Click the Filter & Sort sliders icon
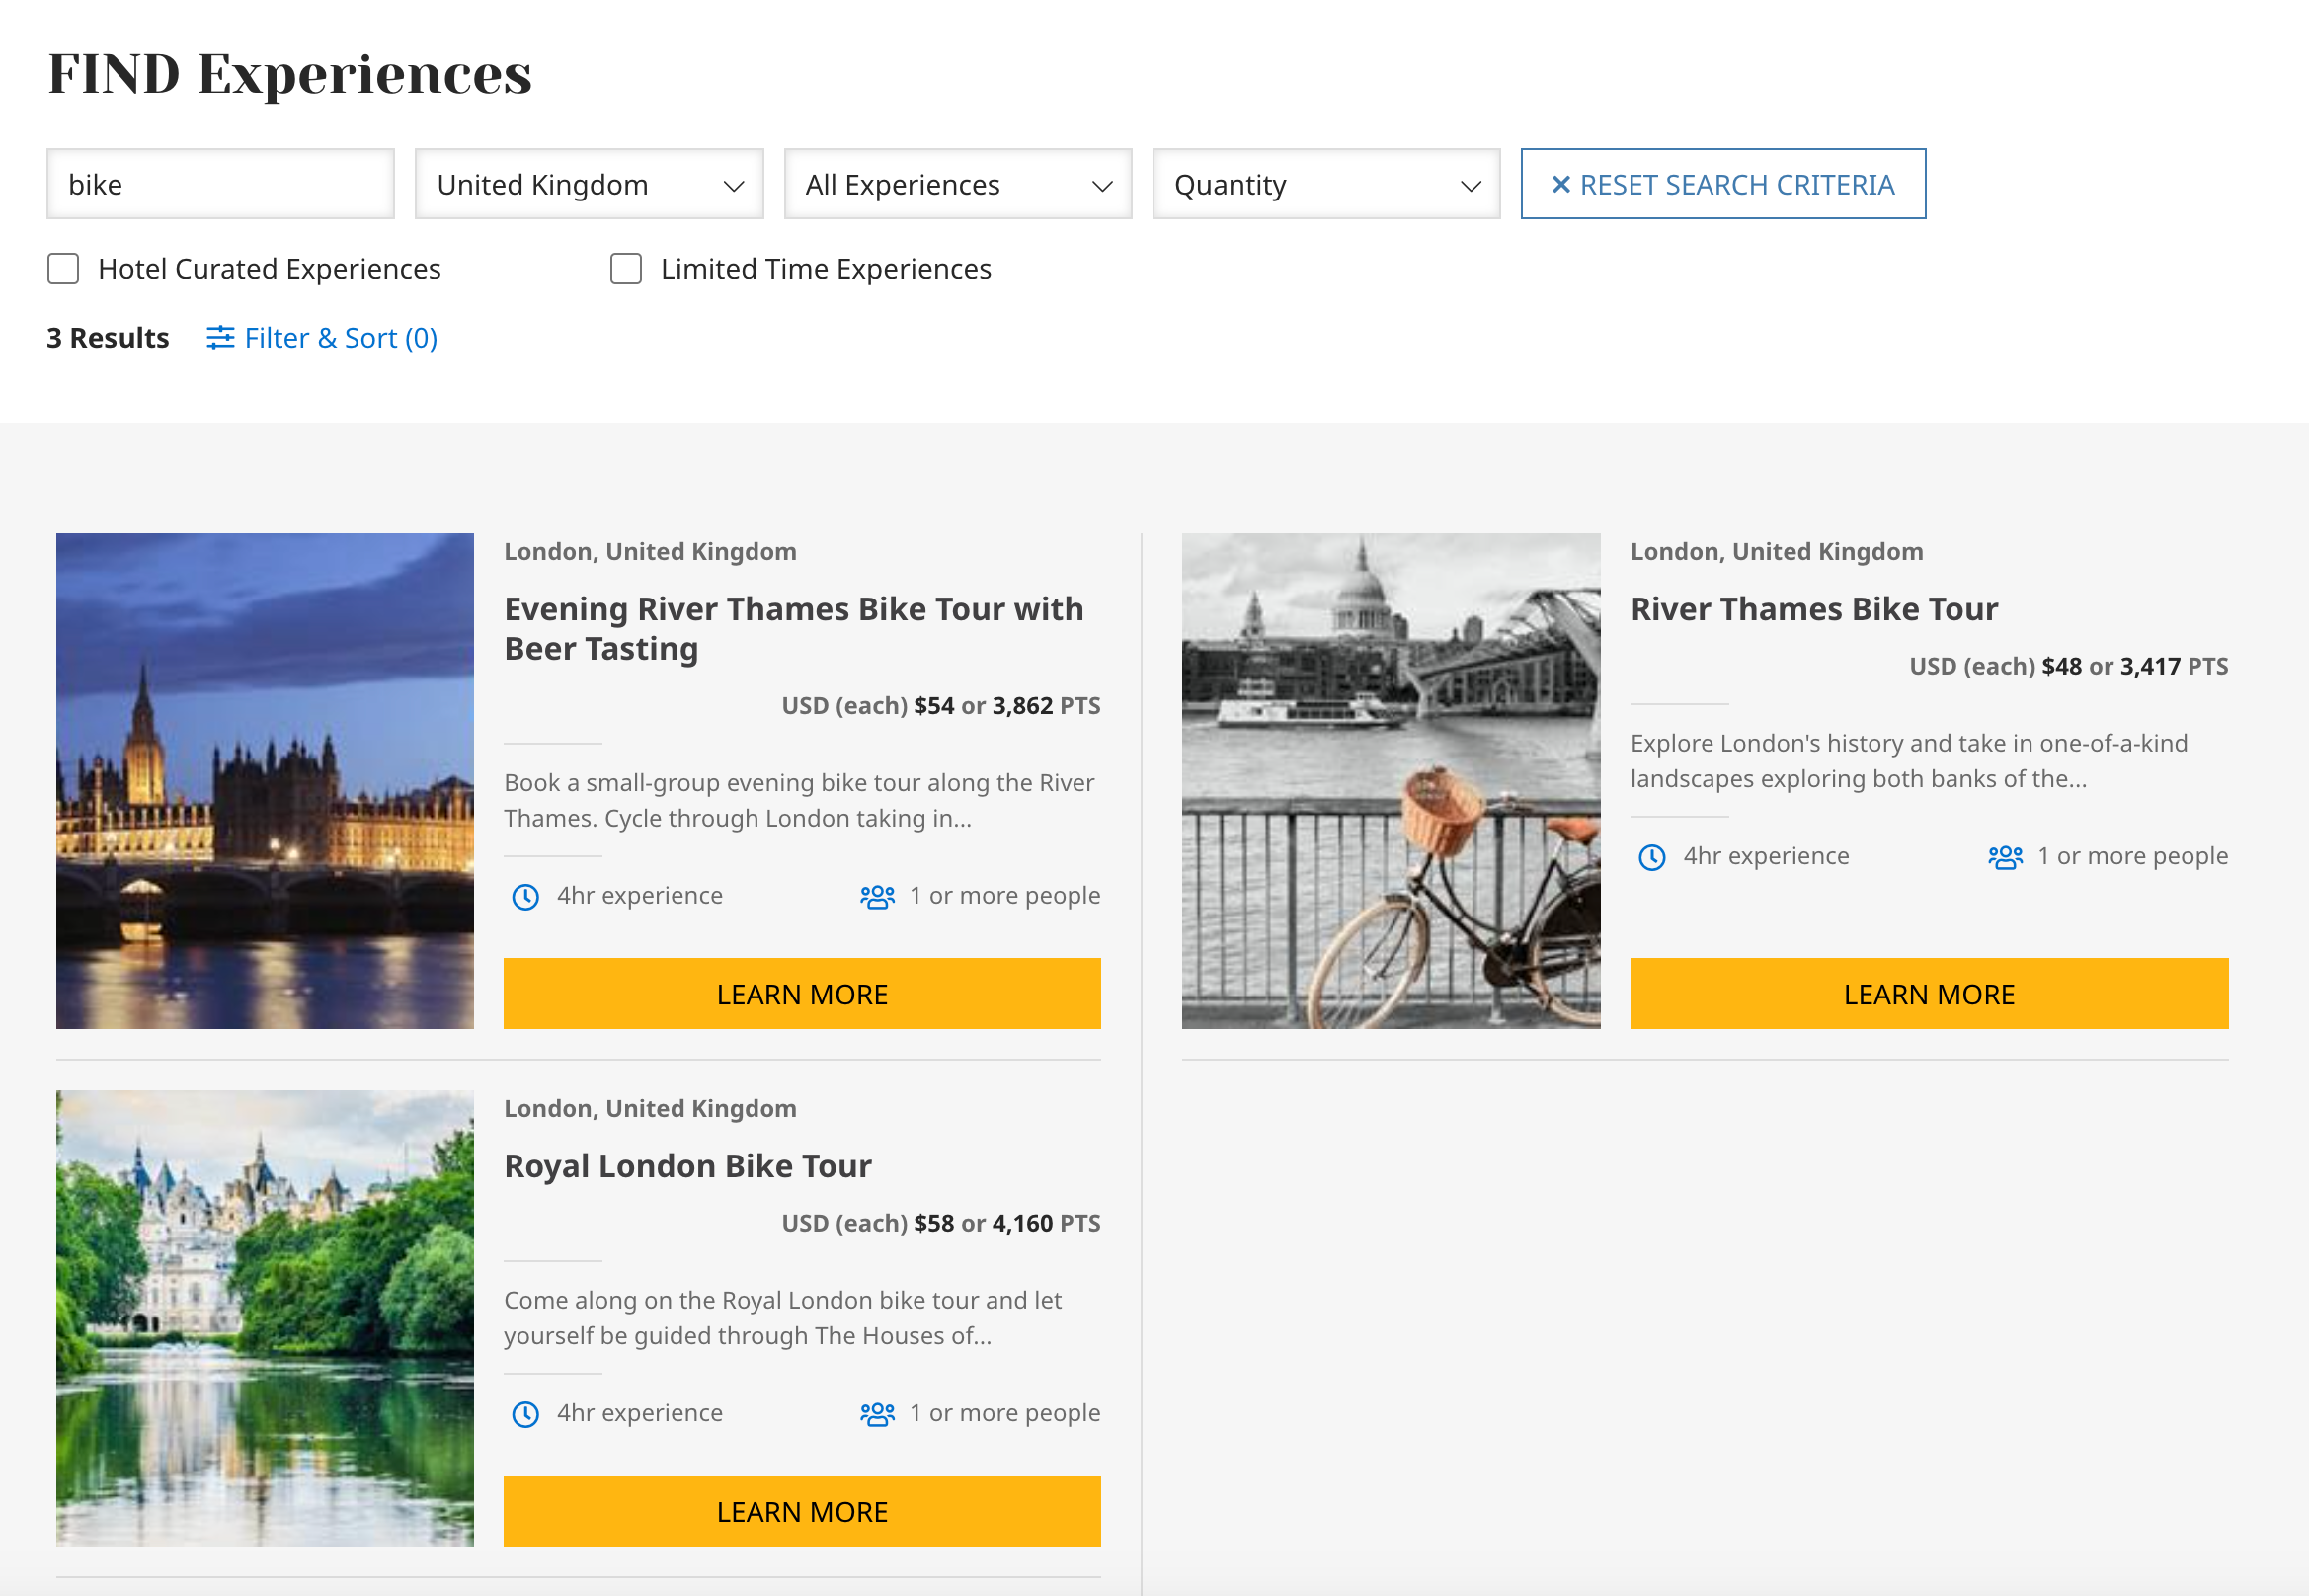This screenshot has width=2309, height=1596. tap(220, 338)
